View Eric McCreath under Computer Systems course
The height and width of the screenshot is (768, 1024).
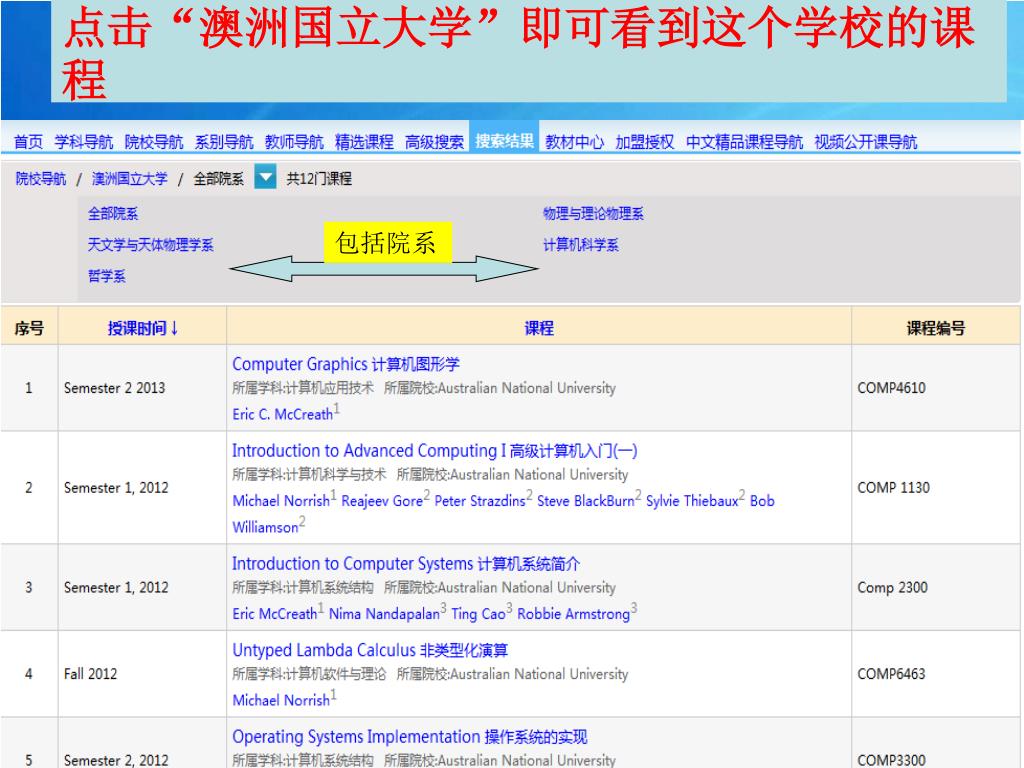coord(275,614)
